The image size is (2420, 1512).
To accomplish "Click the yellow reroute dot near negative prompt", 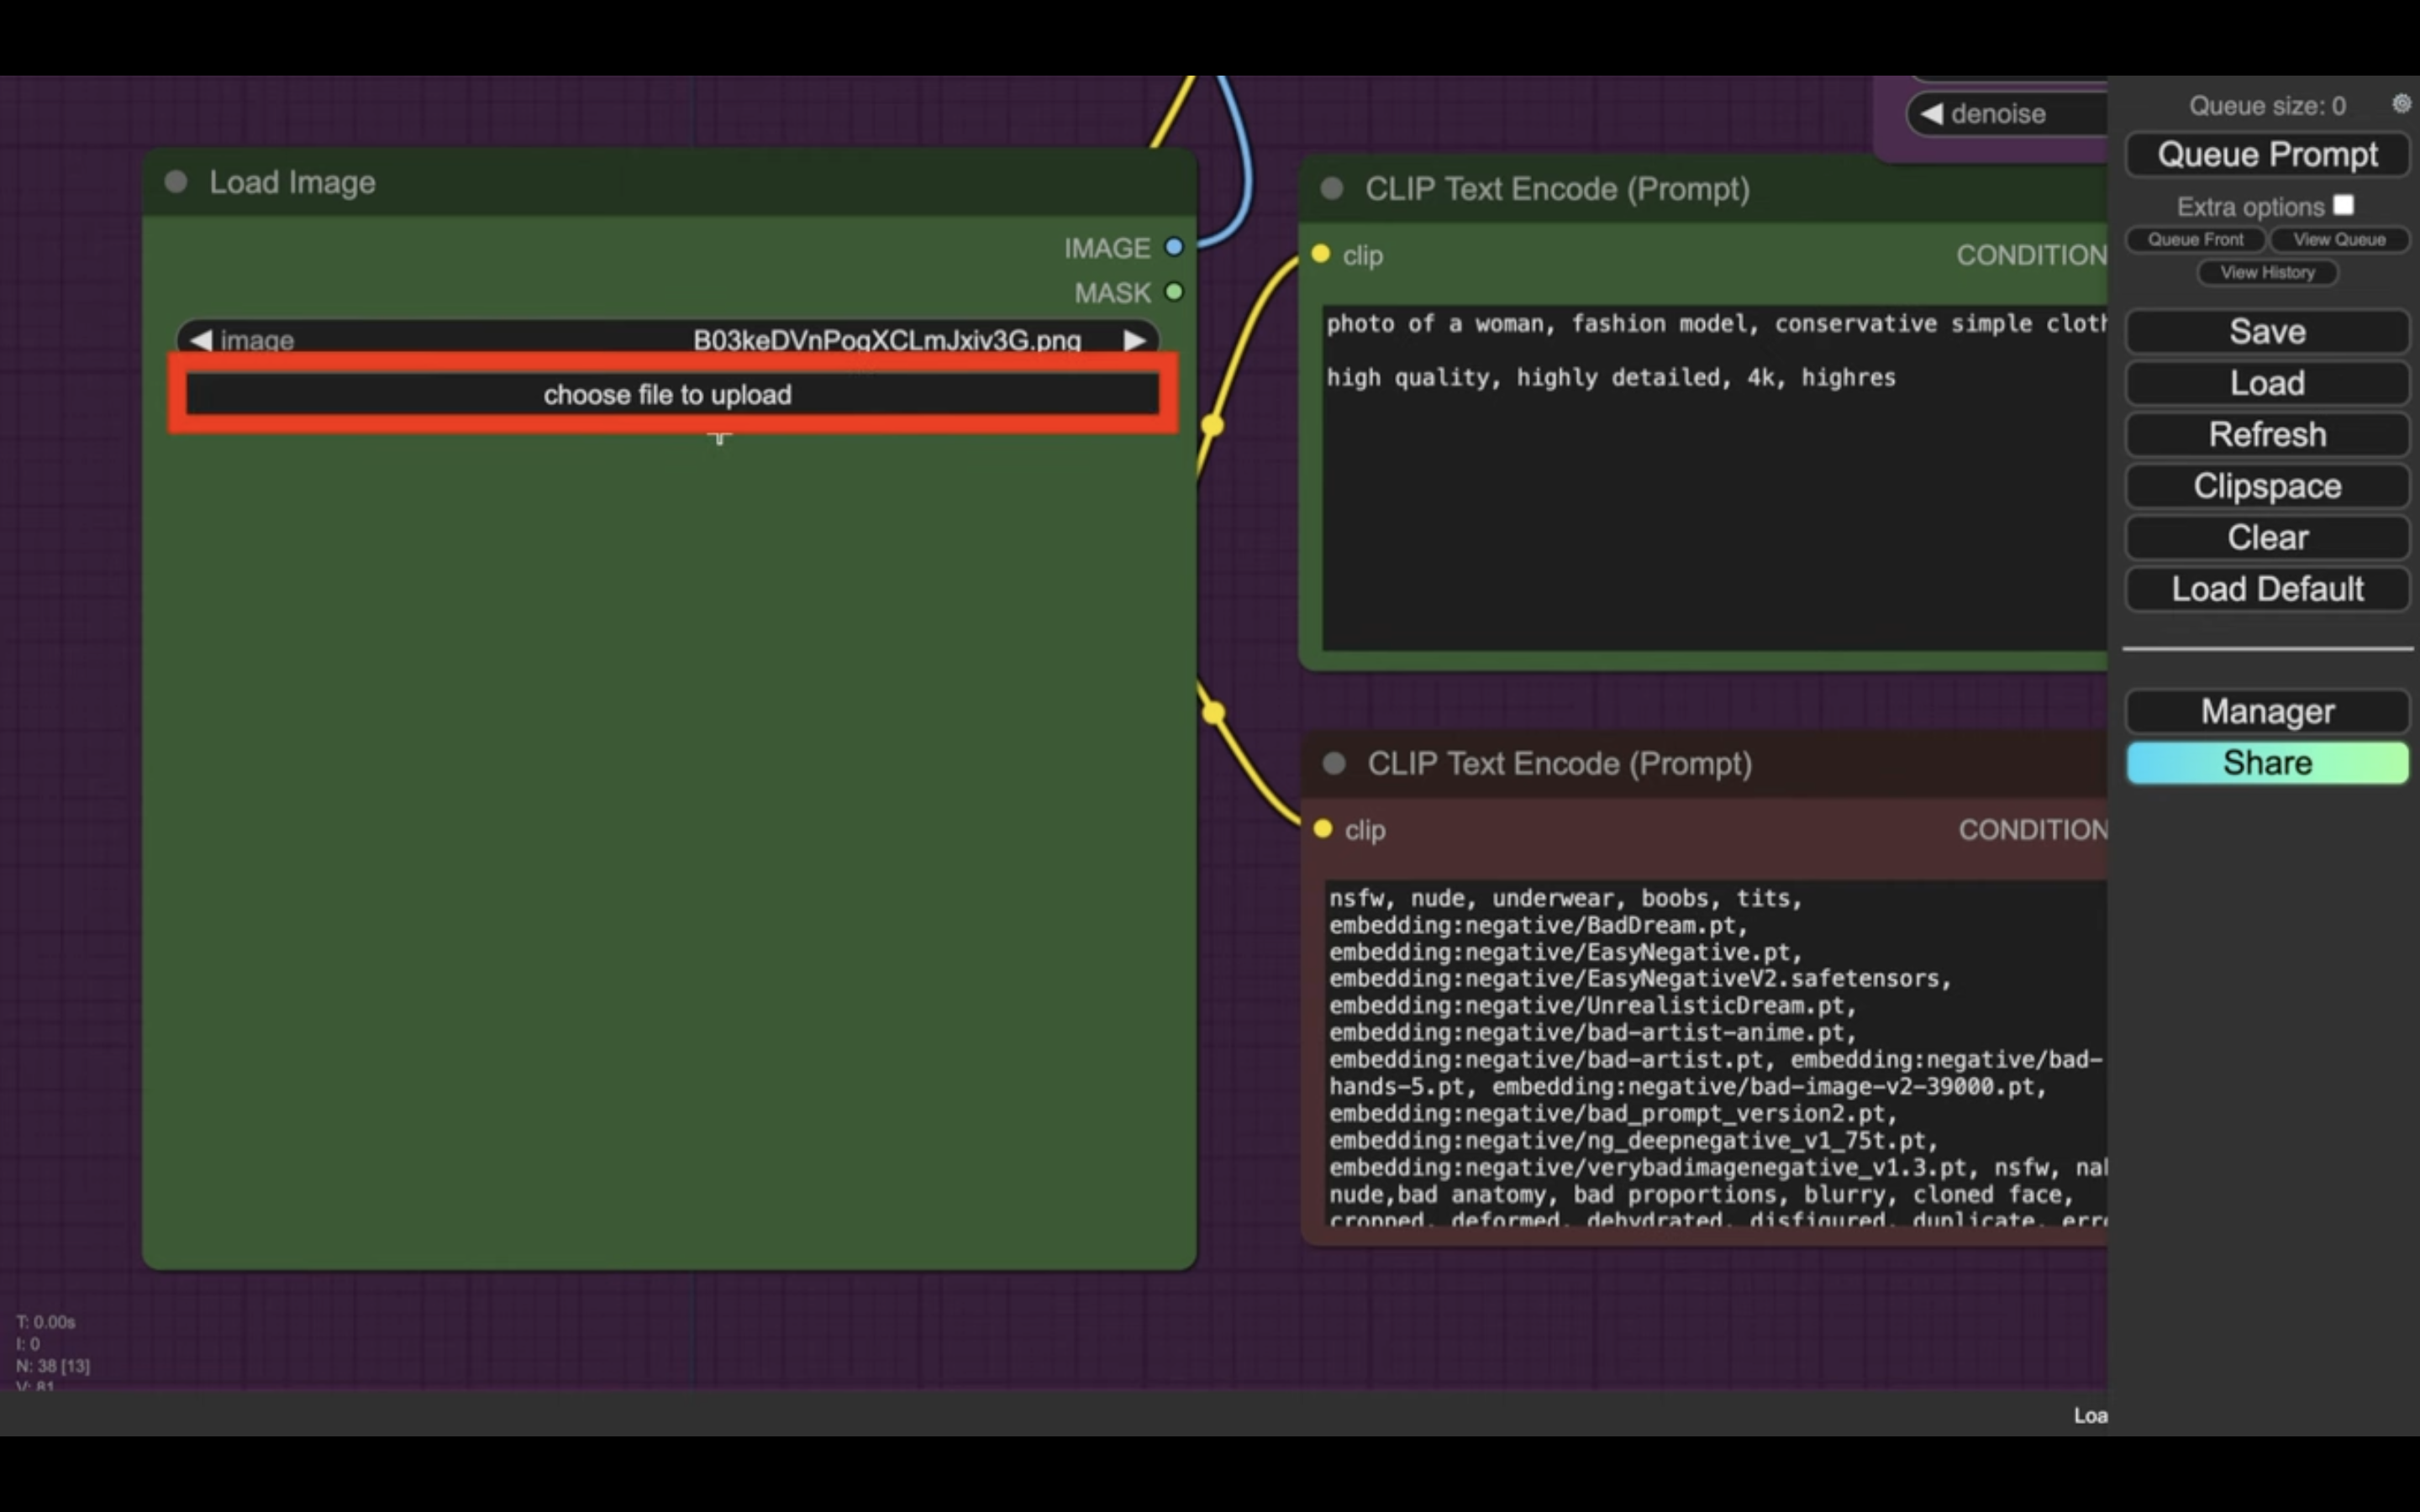I will click(1213, 713).
